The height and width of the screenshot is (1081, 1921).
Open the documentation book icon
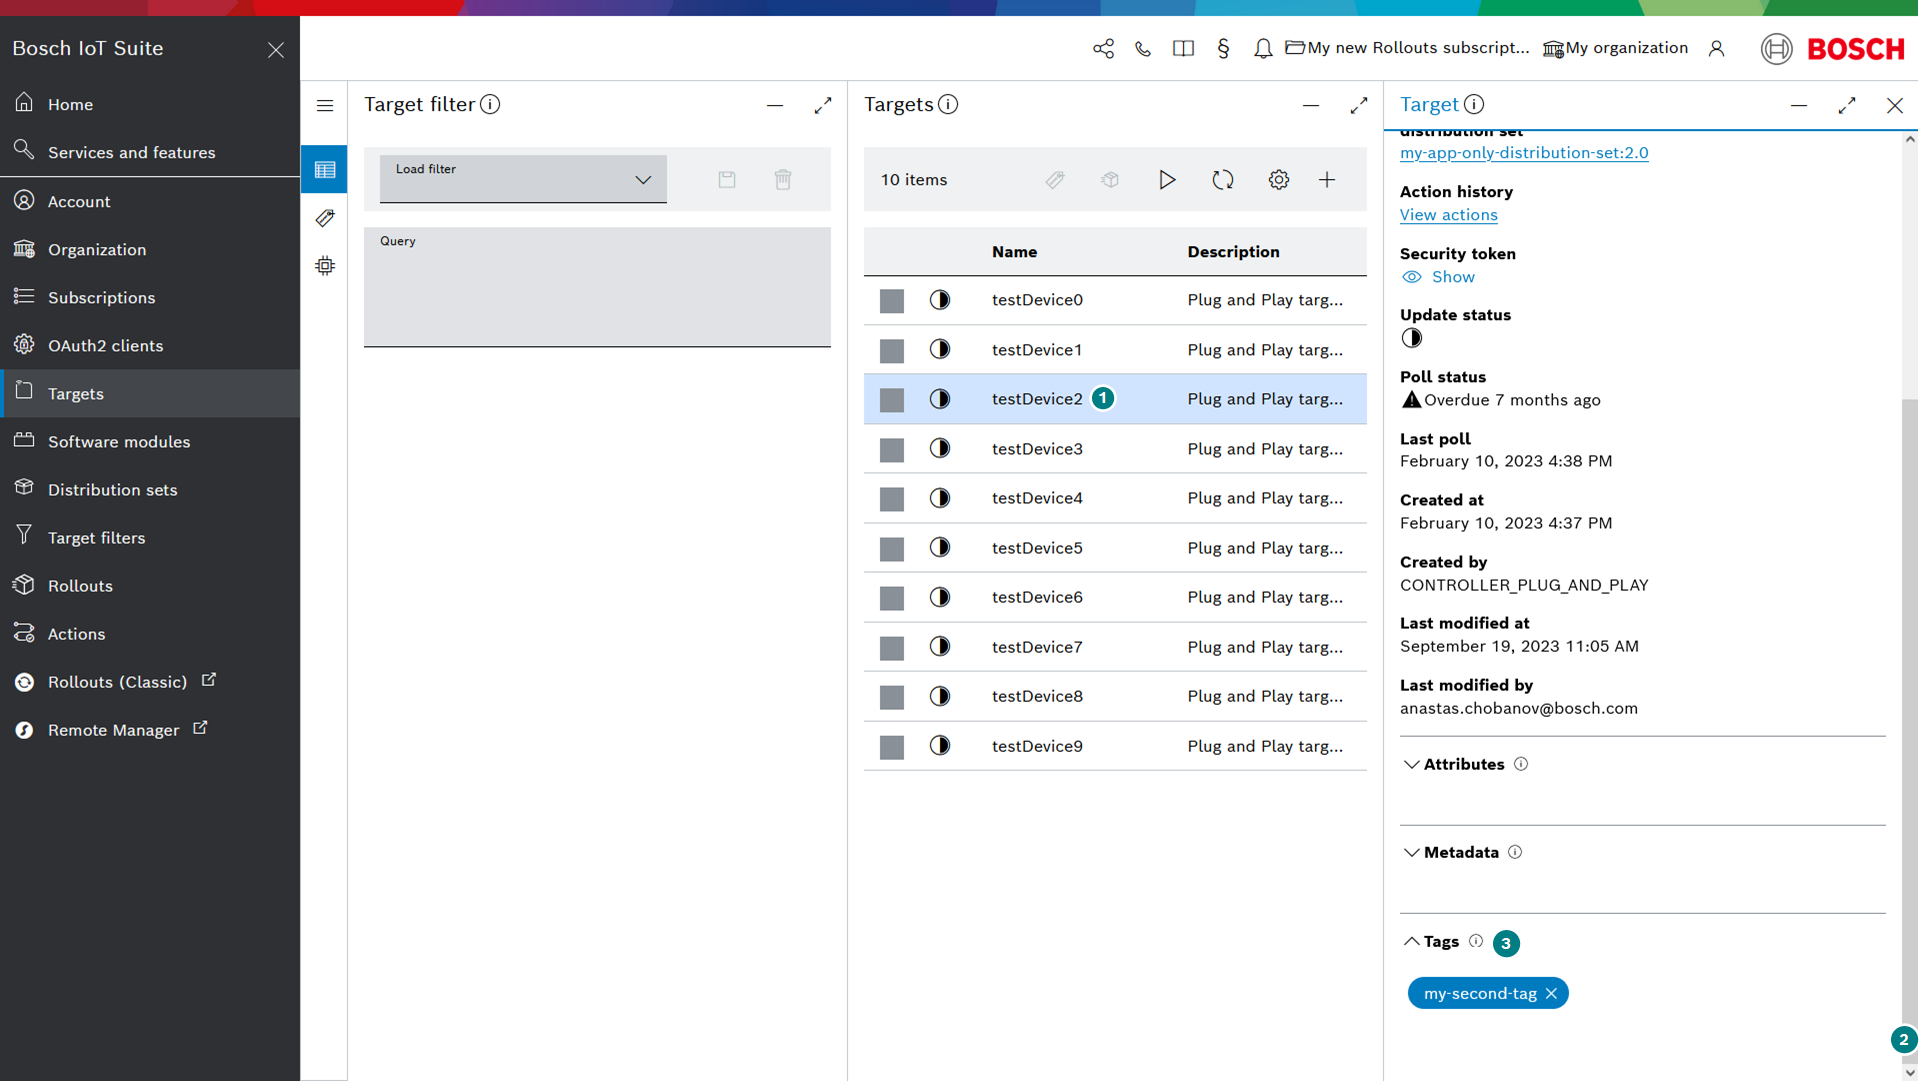(1183, 49)
